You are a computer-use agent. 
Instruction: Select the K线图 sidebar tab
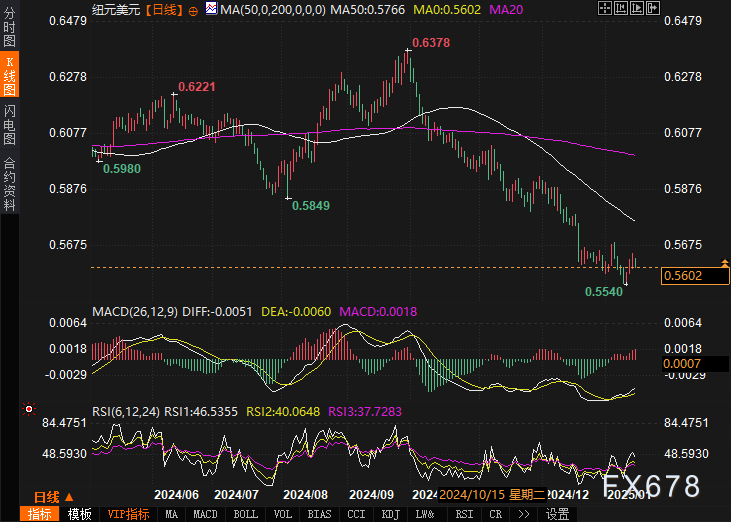9,75
